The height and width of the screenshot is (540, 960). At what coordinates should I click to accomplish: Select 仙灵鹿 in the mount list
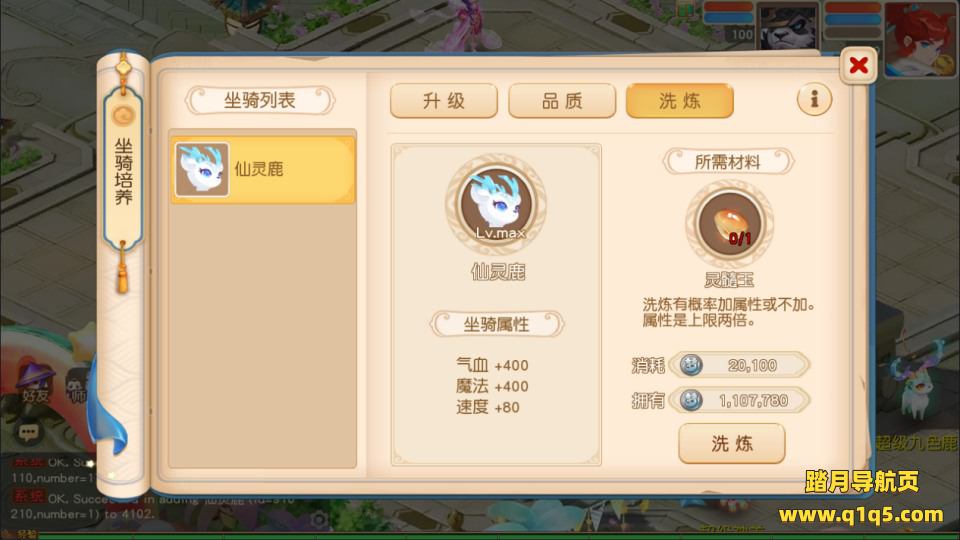(x=263, y=170)
